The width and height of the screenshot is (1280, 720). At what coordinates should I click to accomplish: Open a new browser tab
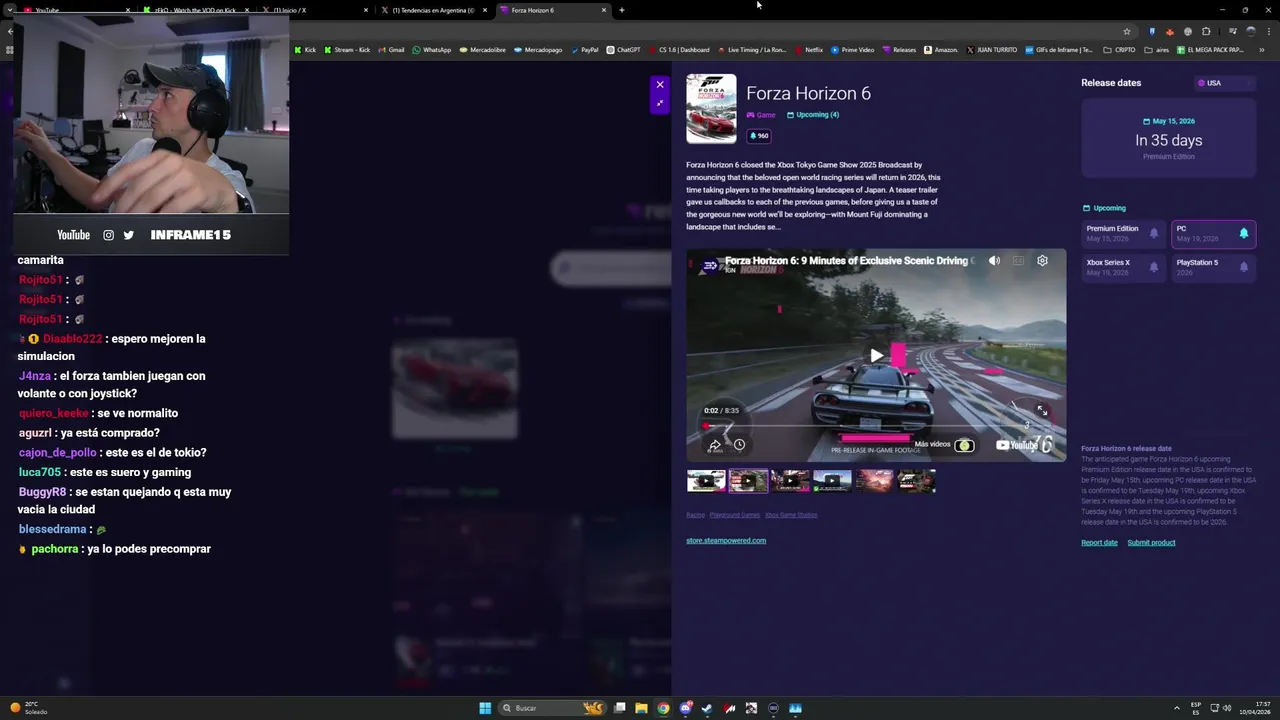point(622,10)
